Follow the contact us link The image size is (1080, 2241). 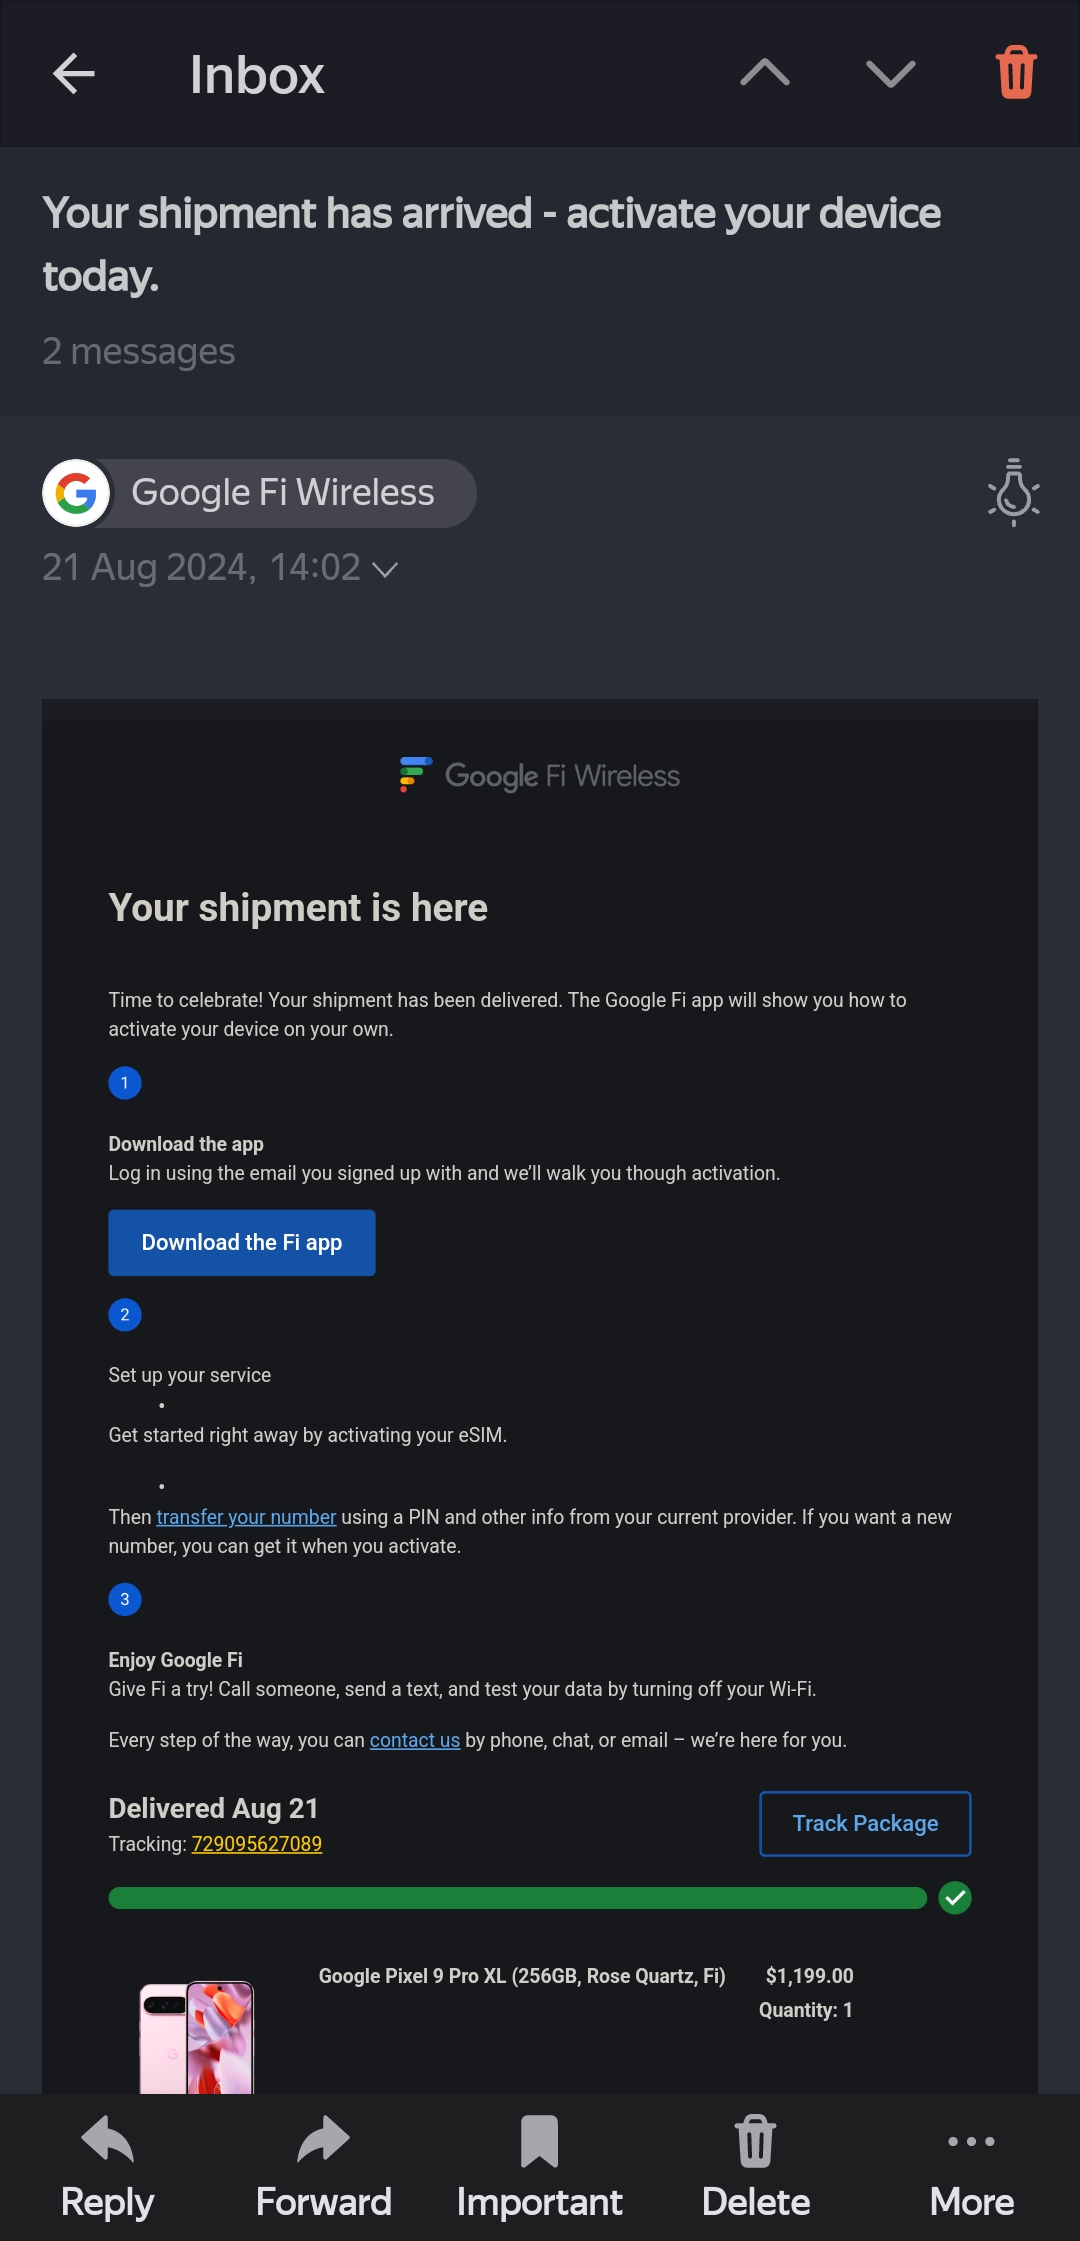tap(414, 1740)
